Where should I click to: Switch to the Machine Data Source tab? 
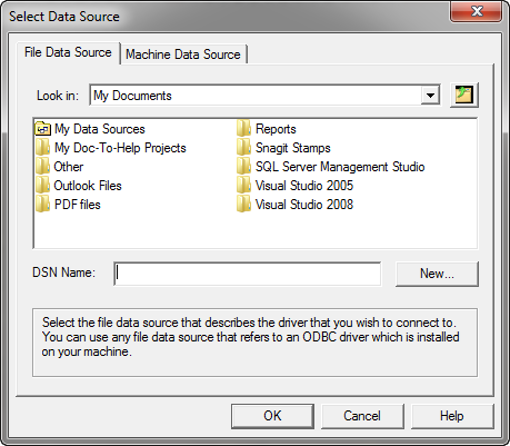(184, 54)
